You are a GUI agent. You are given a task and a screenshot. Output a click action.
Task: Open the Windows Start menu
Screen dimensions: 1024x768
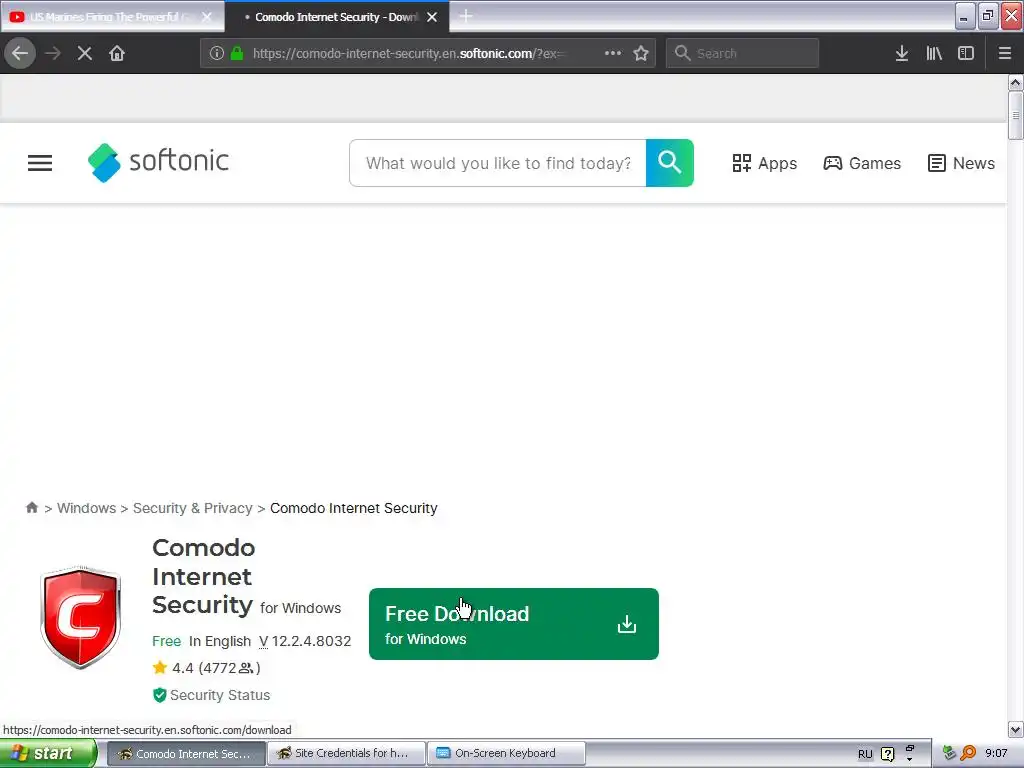tap(48, 754)
